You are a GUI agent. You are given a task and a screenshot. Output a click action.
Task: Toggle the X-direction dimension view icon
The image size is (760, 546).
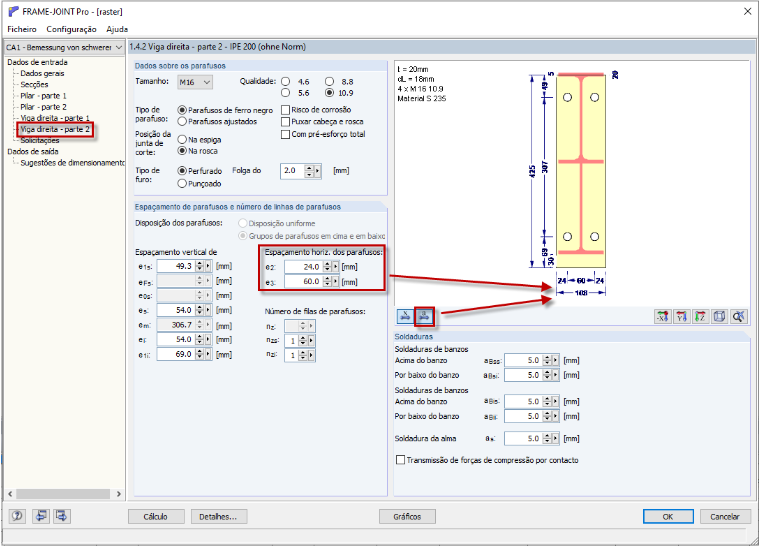405,317
